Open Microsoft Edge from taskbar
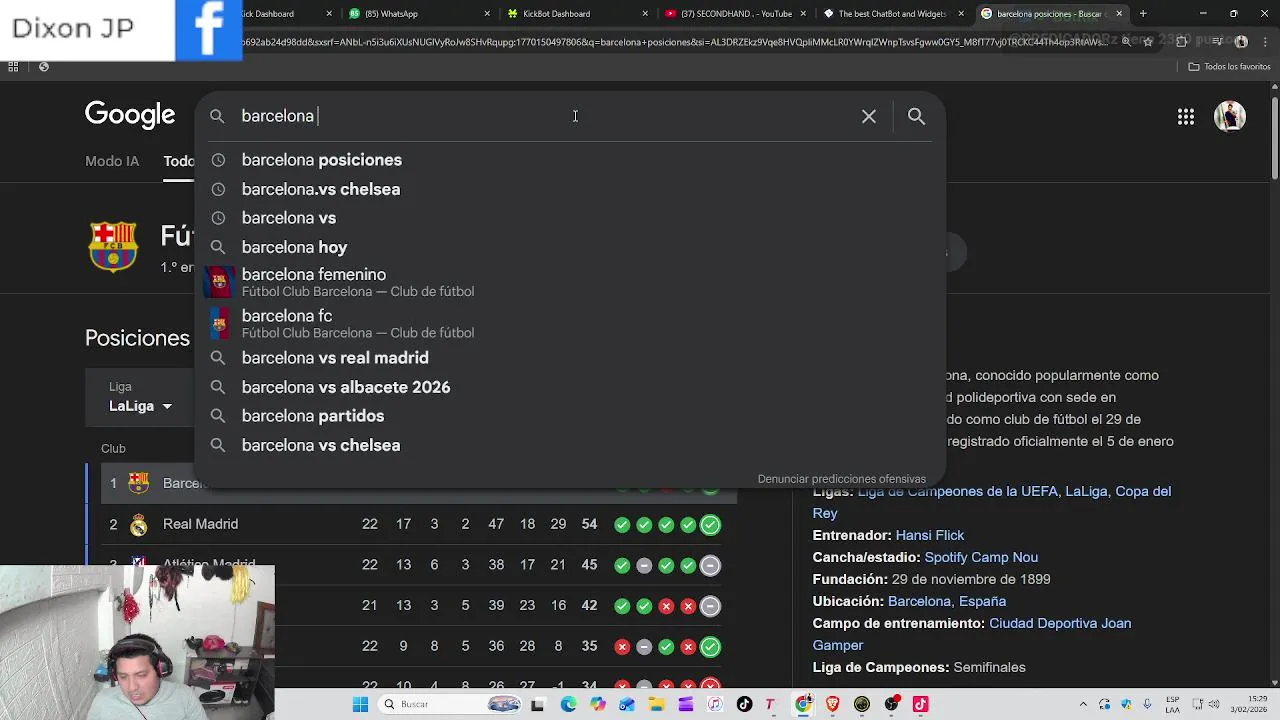 pyautogui.click(x=568, y=704)
